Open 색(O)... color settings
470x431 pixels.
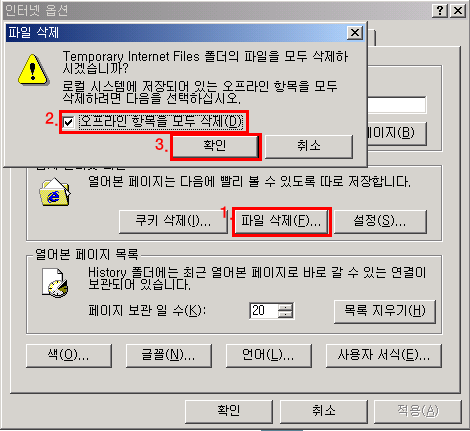click(x=69, y=355)
